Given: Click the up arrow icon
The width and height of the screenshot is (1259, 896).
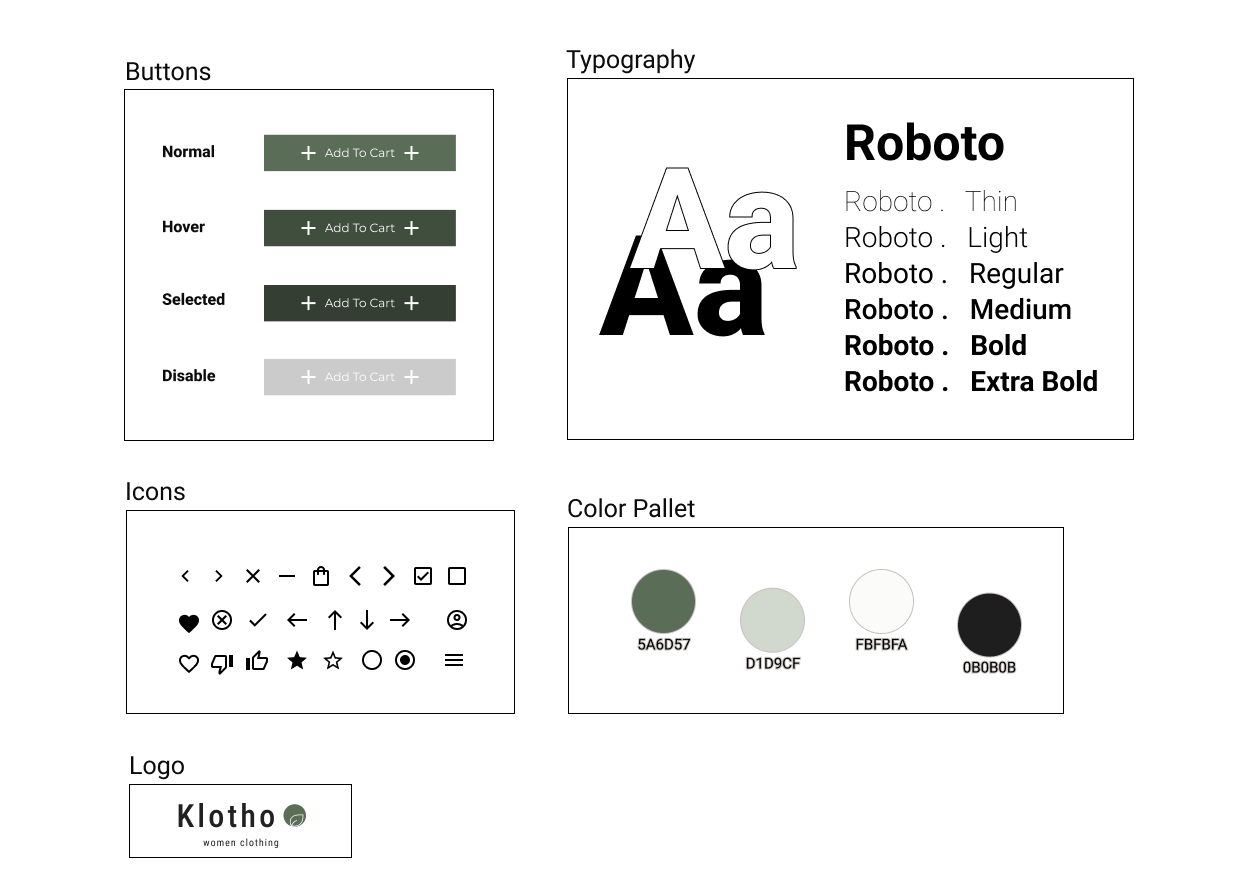Looking at the screenshot, I should click(335, 620).
